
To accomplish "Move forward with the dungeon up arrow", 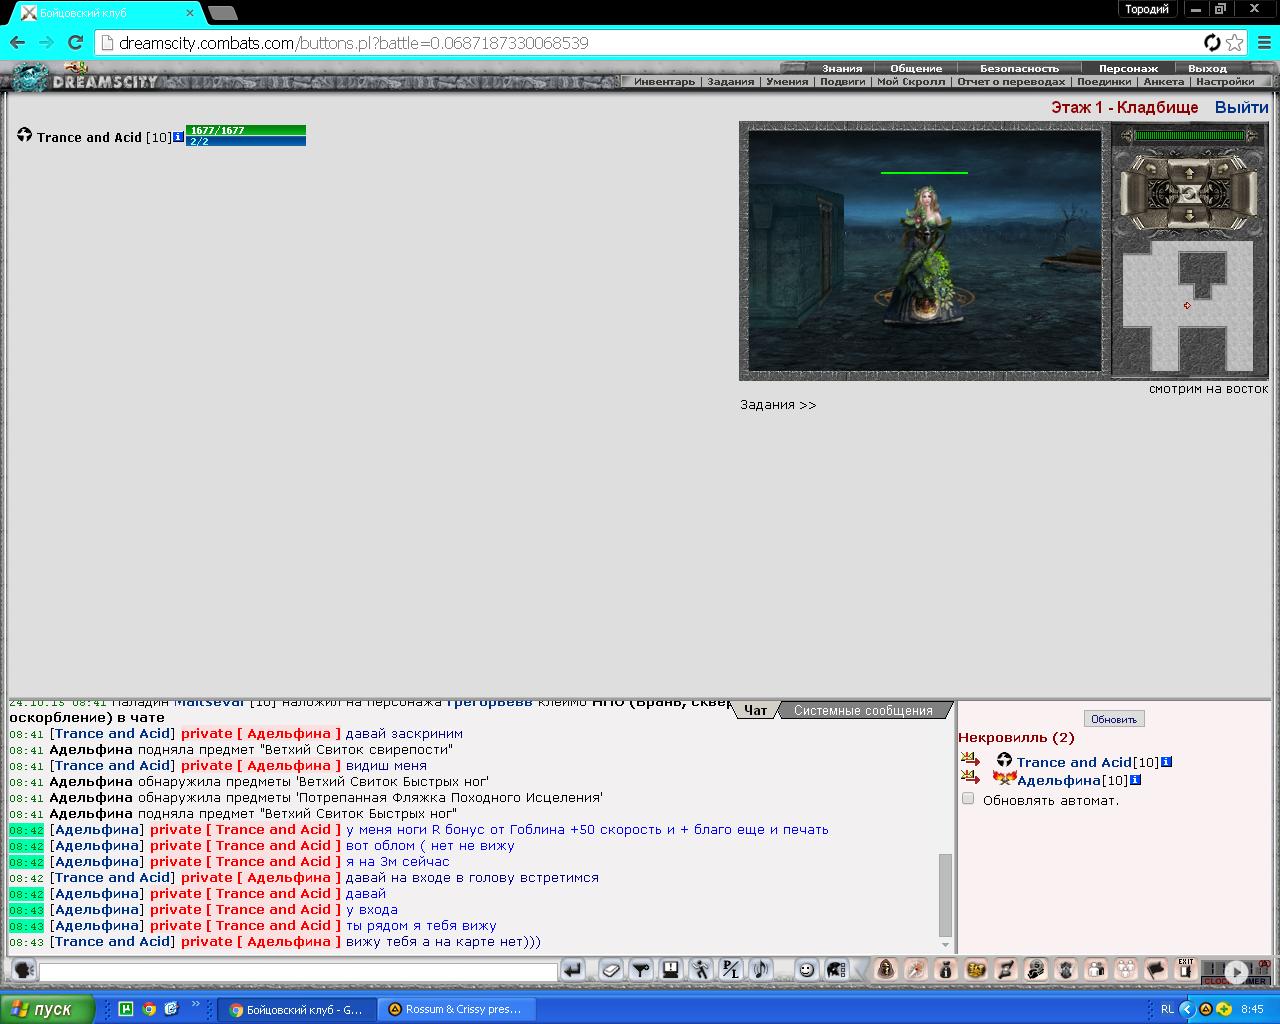I will click(x=1189, y=174).
